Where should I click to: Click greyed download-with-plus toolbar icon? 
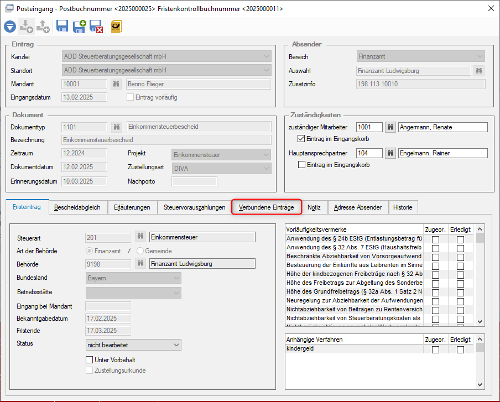[x=26, y=26]
